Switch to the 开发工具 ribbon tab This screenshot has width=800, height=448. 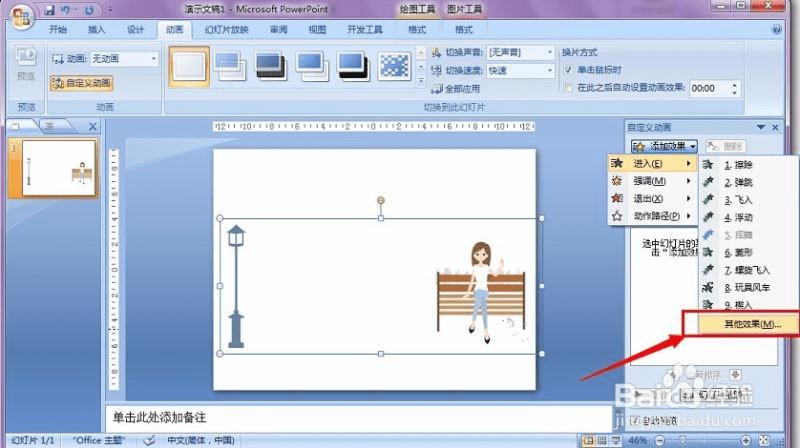point(365,30)
